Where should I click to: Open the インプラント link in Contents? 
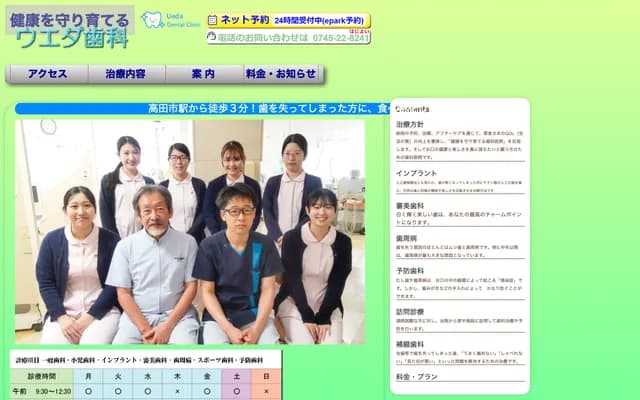(x=416, y=174)
